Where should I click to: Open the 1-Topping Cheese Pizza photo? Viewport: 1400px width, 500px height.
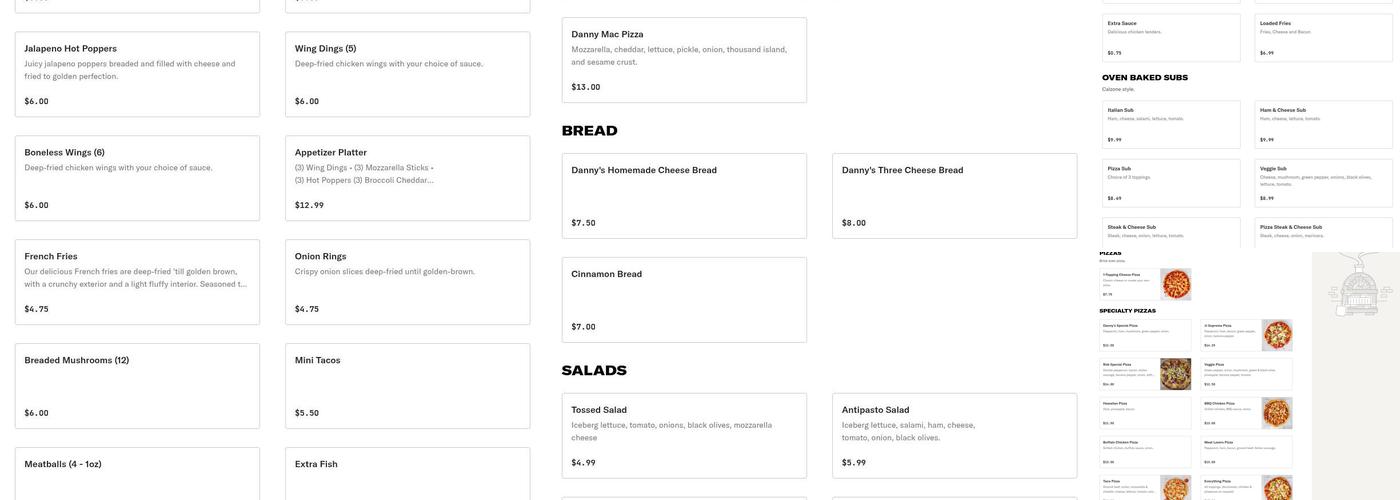pos(1175,284)
